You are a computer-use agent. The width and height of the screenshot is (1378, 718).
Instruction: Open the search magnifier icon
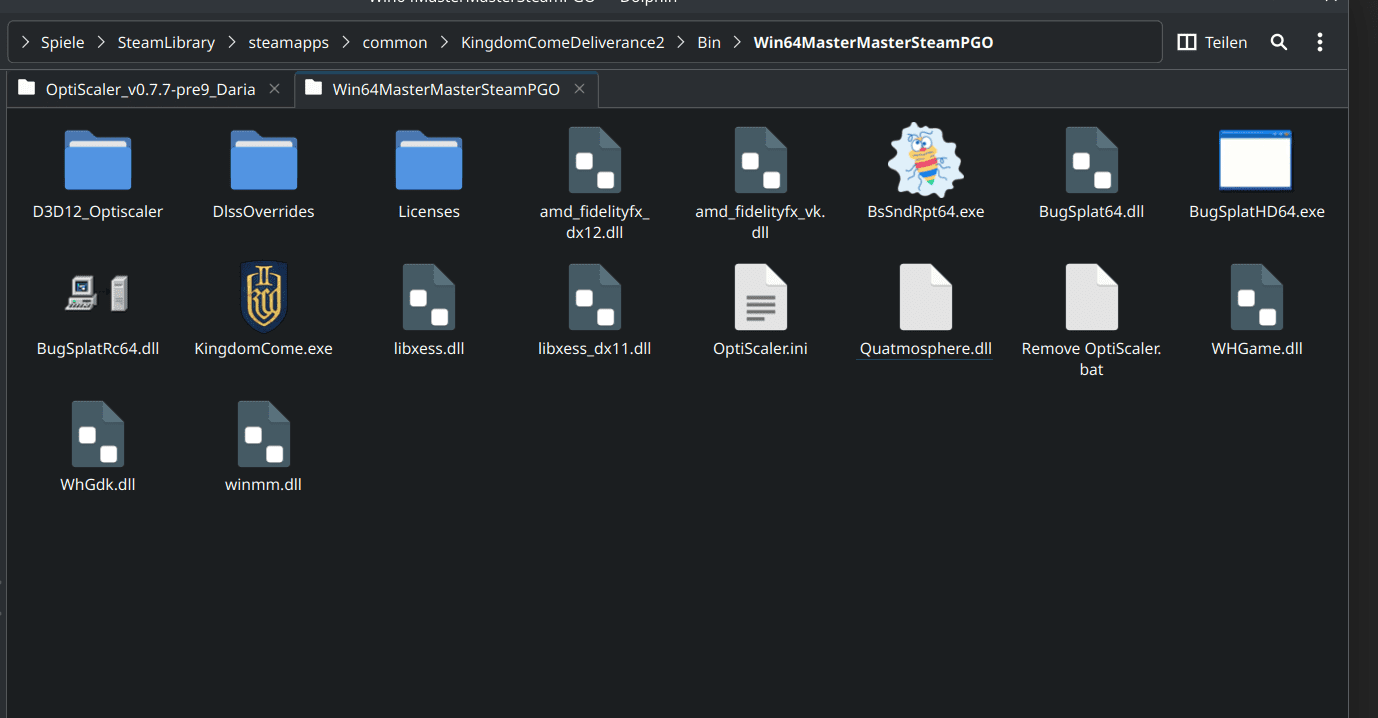click(x=1279, y=42)
